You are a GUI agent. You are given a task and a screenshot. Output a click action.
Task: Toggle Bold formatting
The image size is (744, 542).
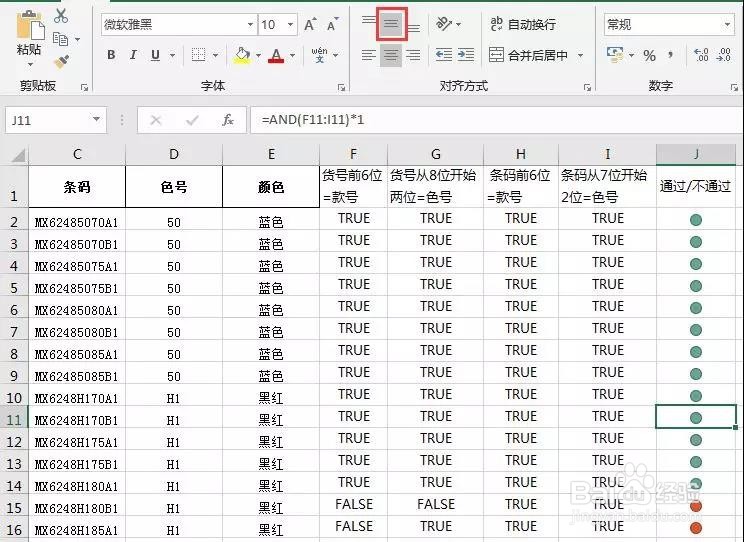pyautogui.click(x=111, y=55)
